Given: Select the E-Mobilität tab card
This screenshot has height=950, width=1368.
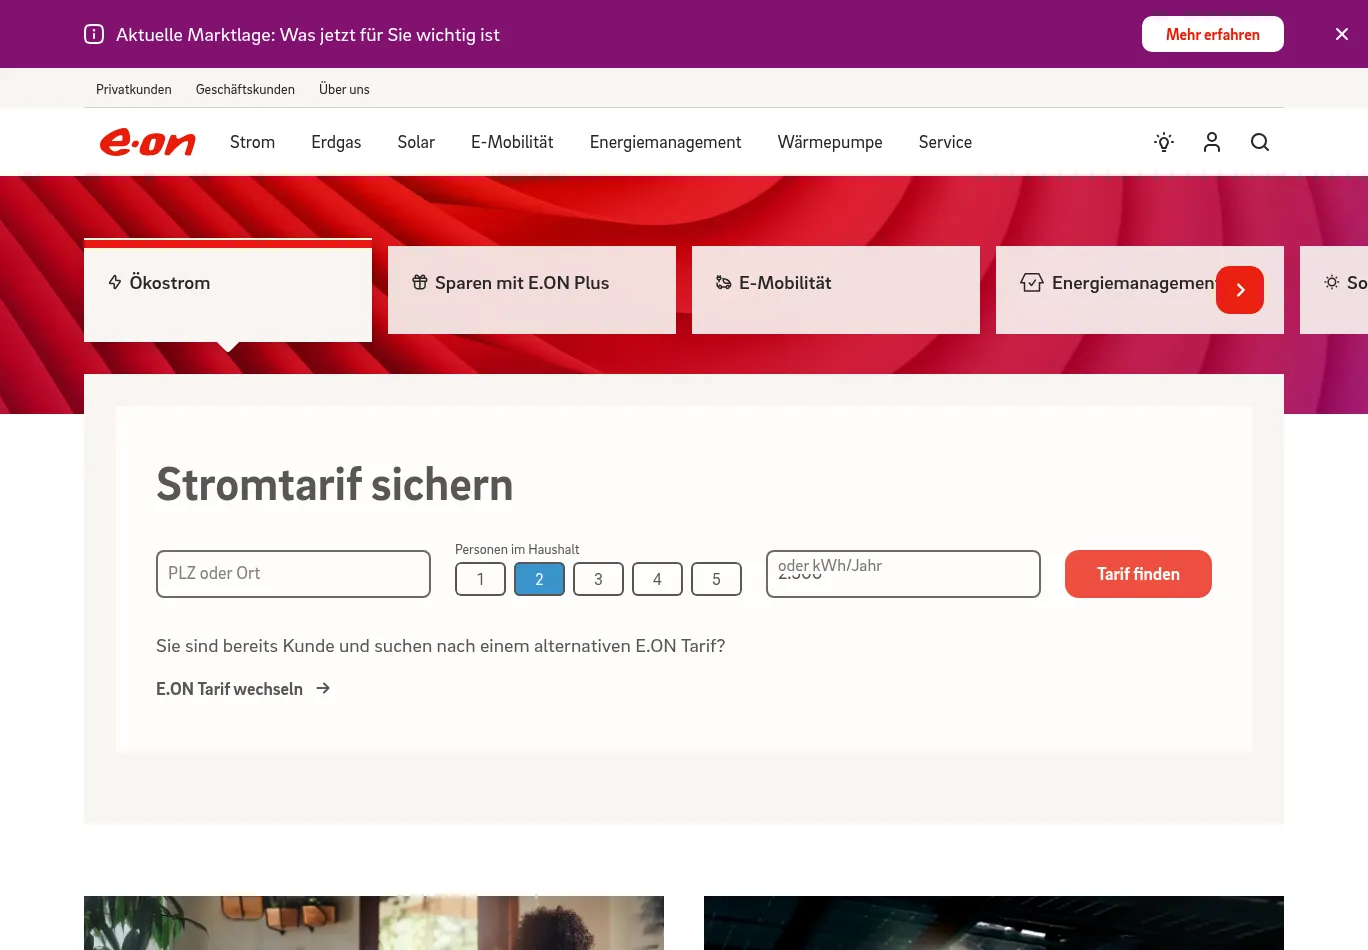Looking at the screenshot, I should point(835,289).
